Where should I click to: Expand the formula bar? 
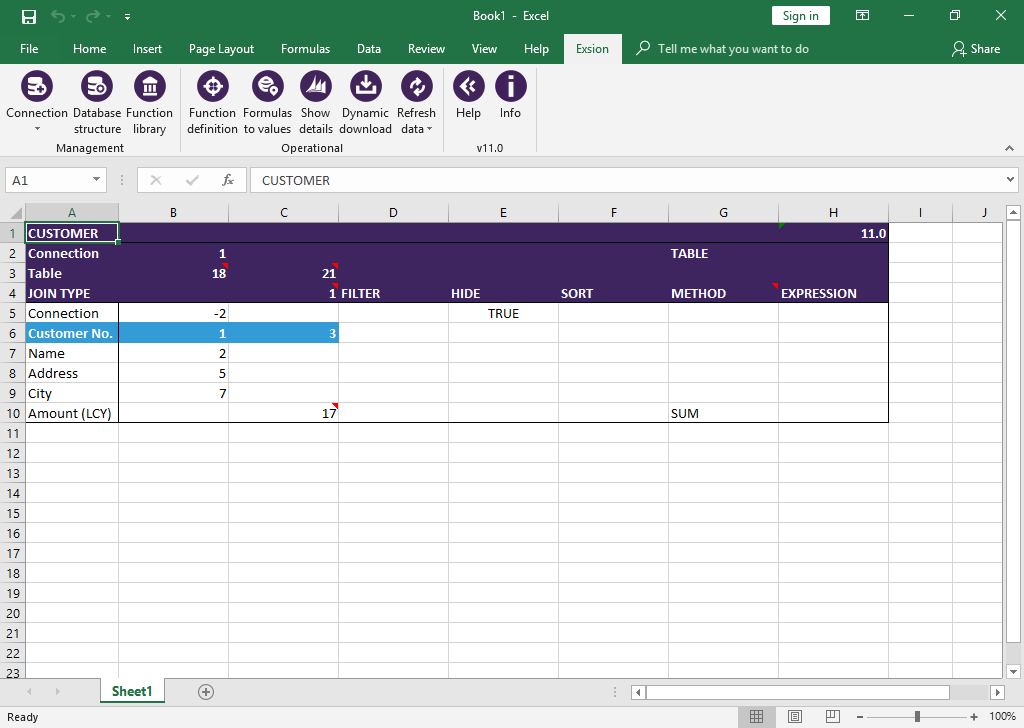[1010, 180]
